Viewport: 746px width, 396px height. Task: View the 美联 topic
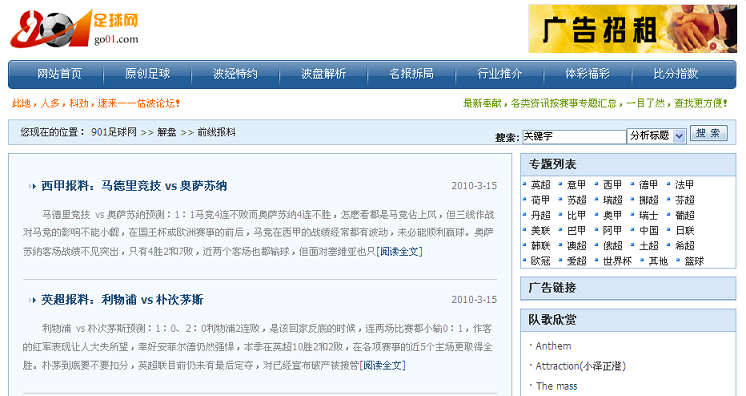click(540, 230)
